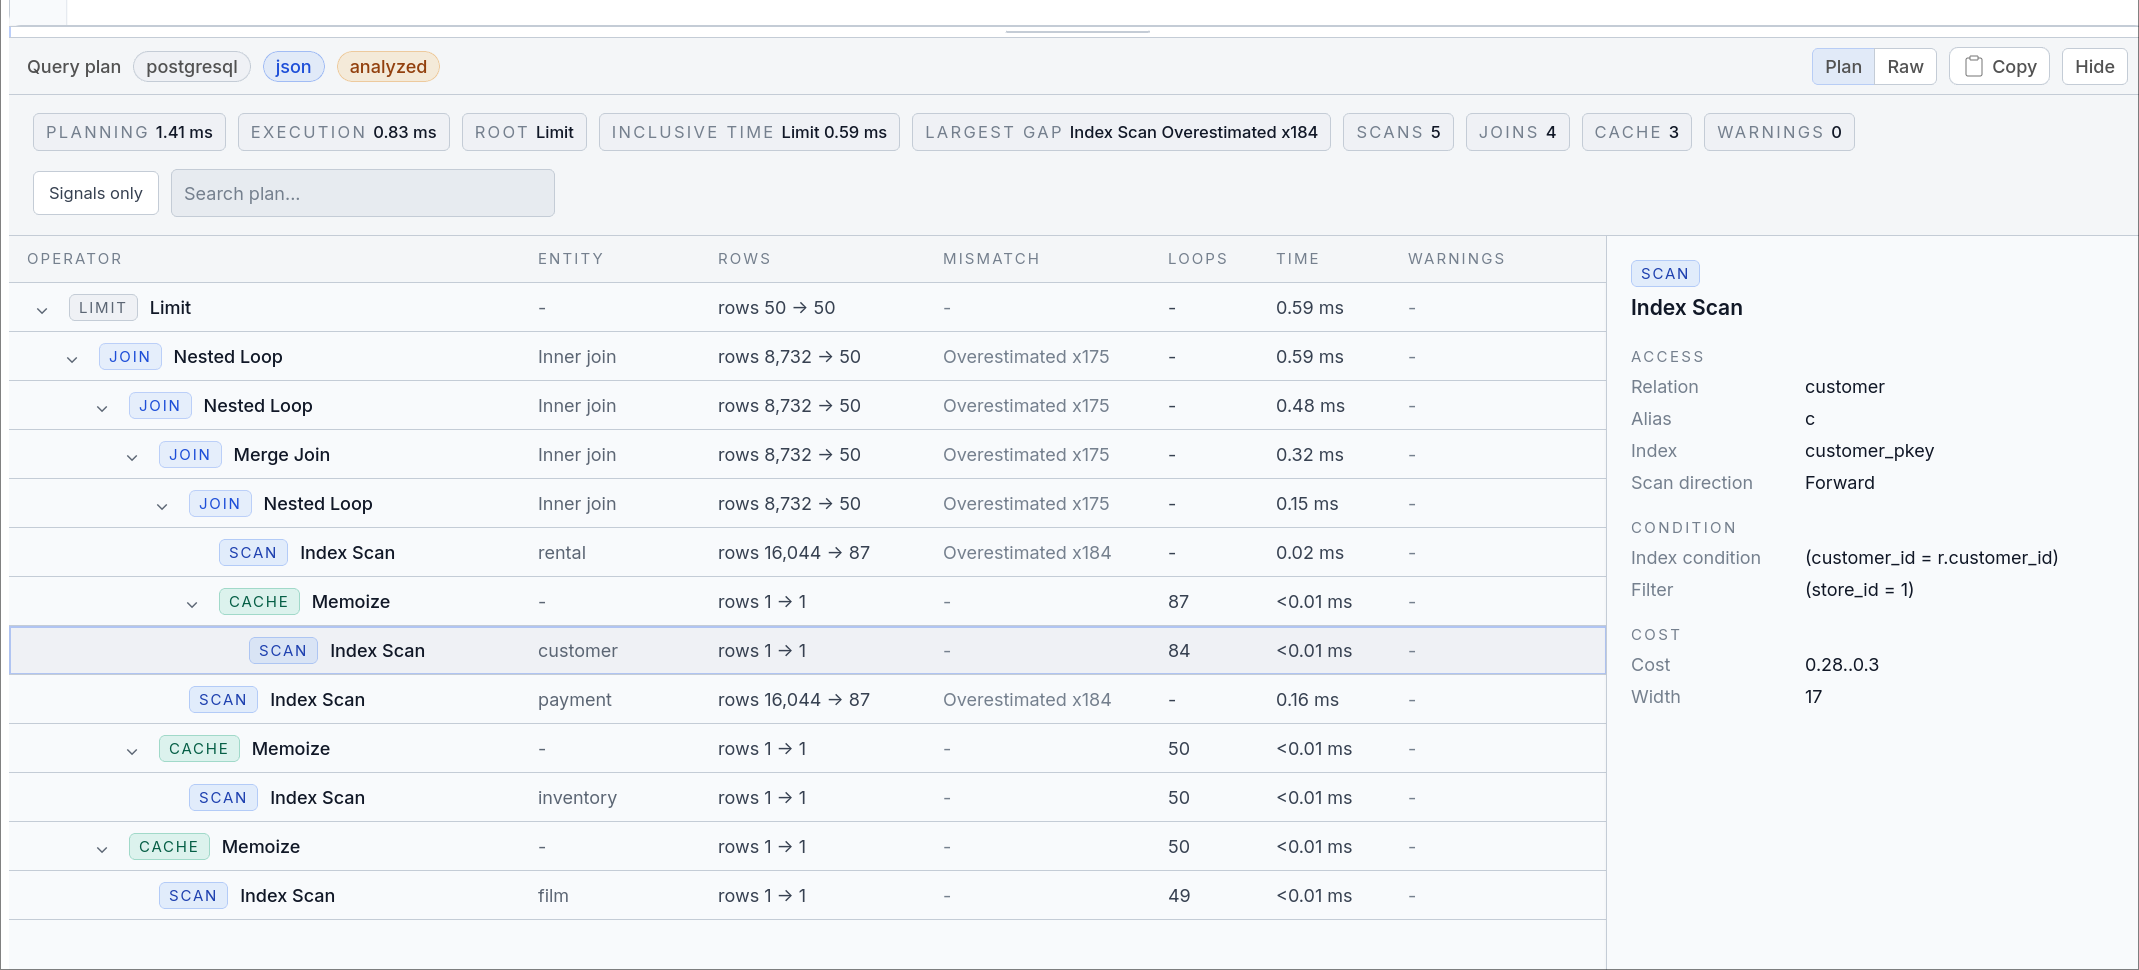The image size is (2139, 970).
Task: Click the ROWS column header
Action: pyautogui.click(x=744, y=259)
